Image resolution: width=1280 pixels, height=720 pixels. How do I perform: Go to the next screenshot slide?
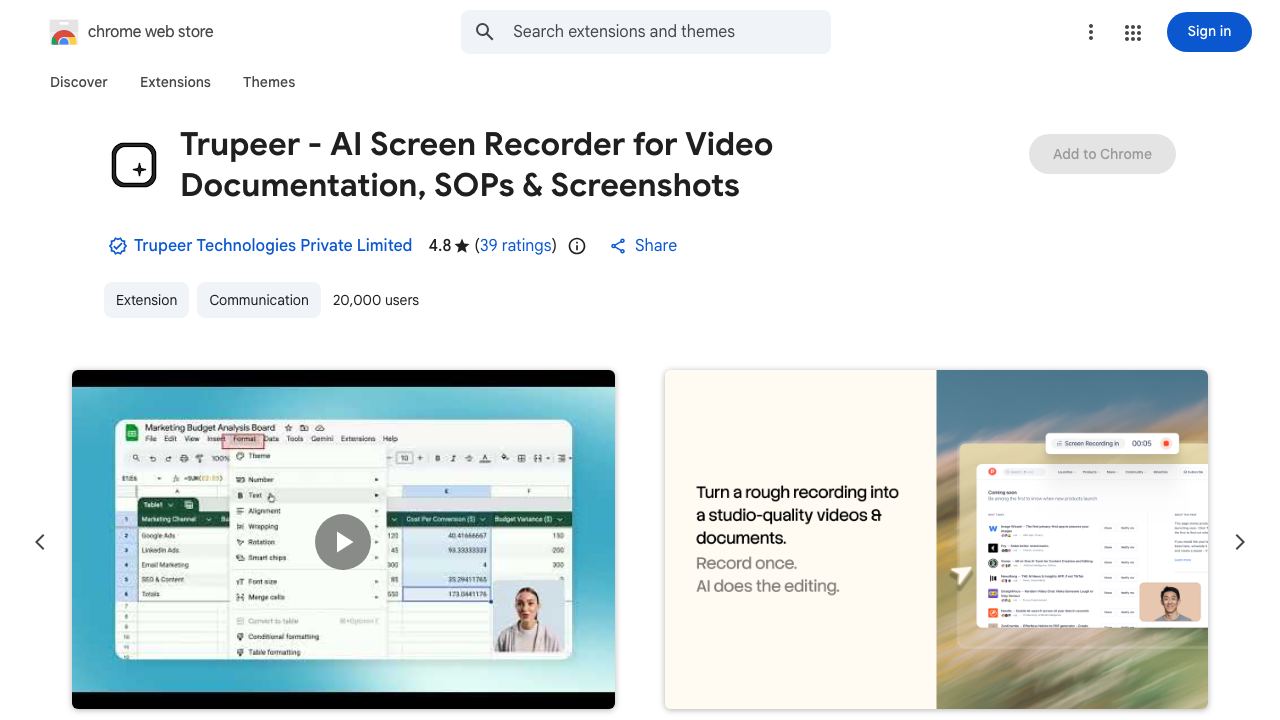pyautogui.click(x=1240, y=542)
